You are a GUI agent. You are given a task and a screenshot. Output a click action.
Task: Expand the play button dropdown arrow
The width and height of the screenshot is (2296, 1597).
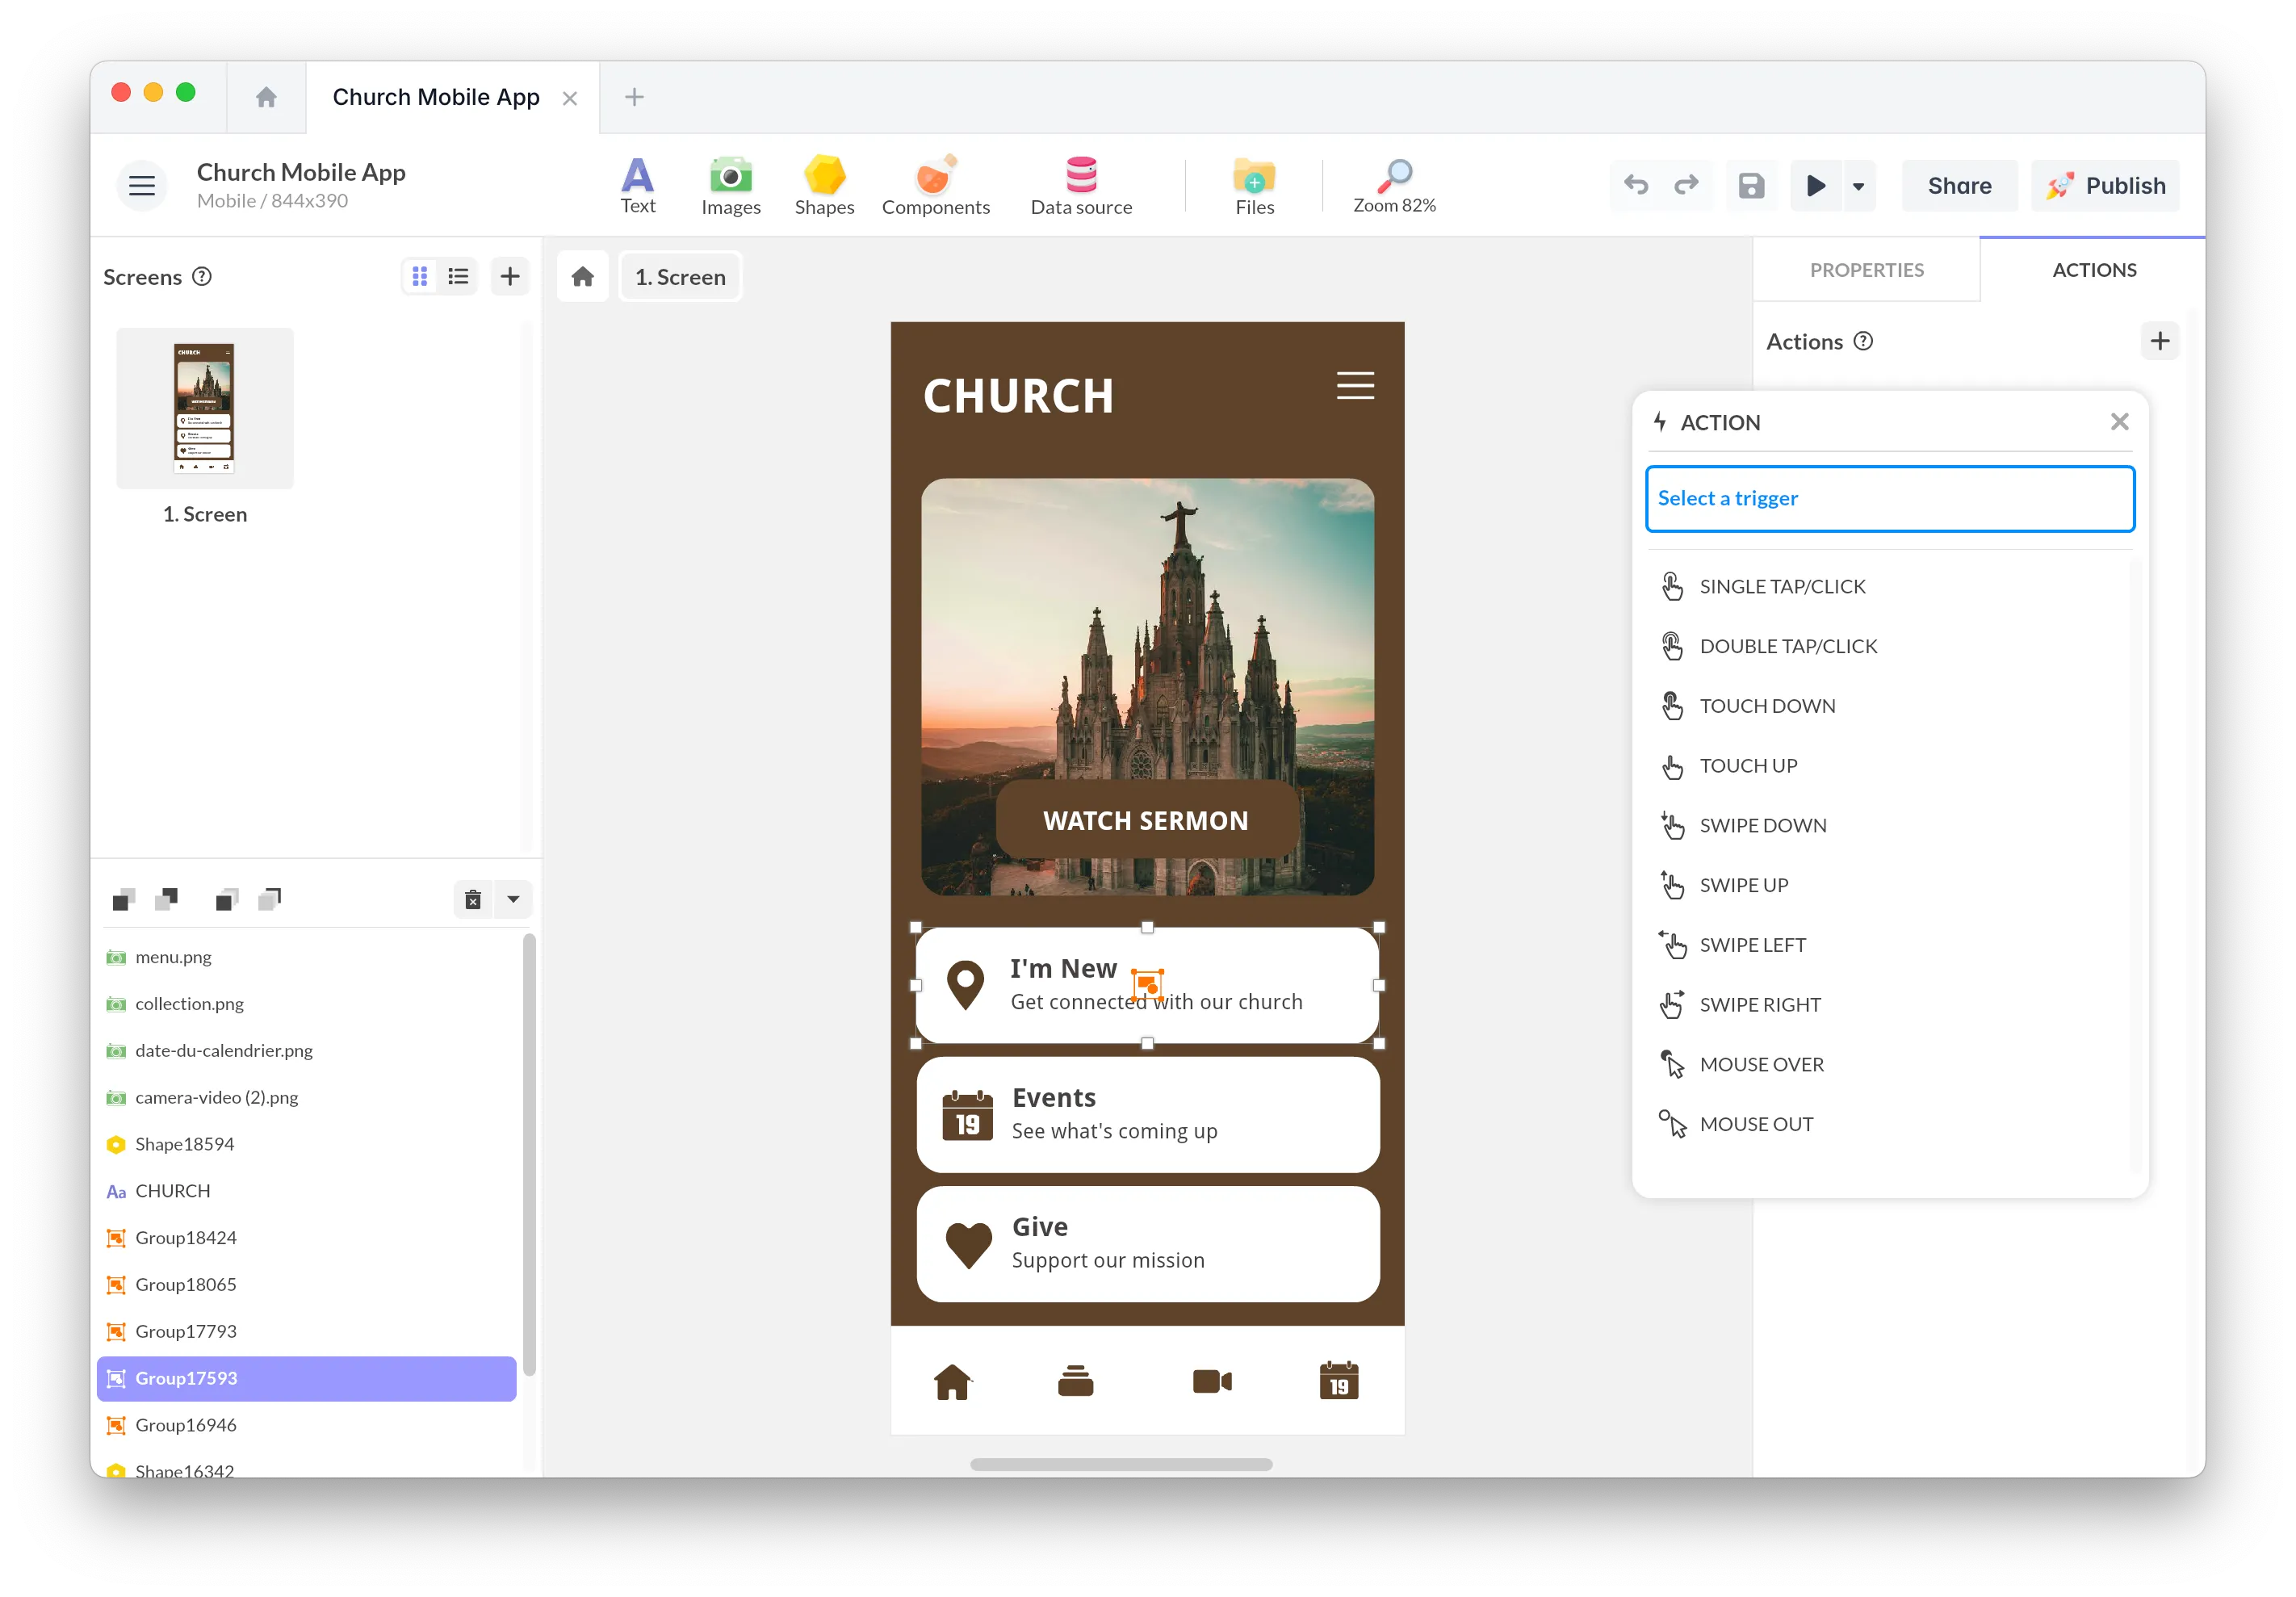1858,186
